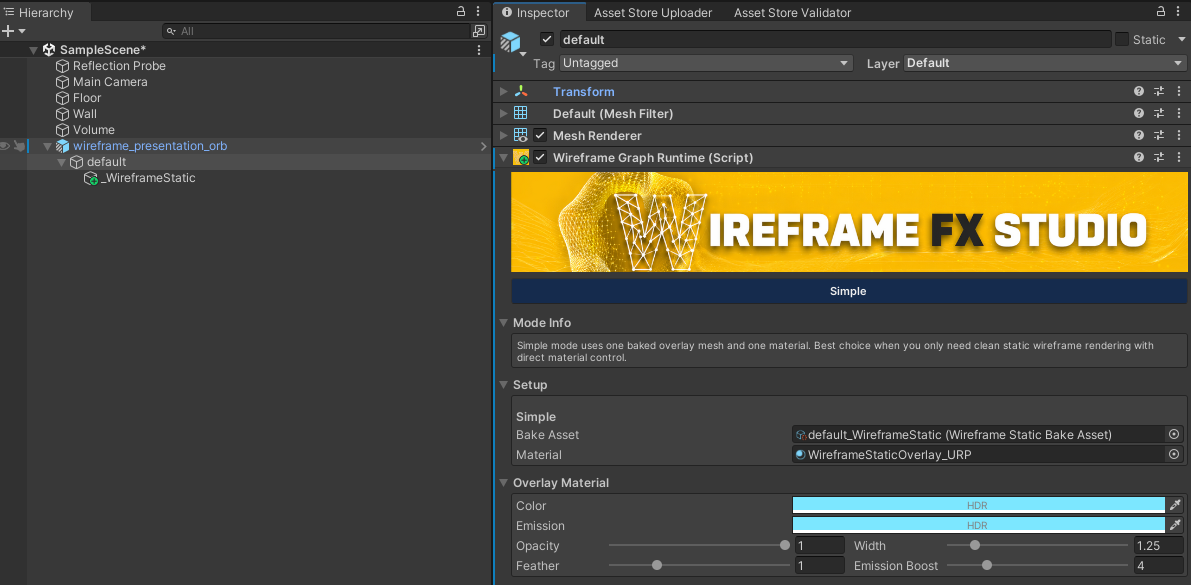Screen dimensions: 1191x585
Task: Collapse the SampleScene foldout
Action: 33,50
